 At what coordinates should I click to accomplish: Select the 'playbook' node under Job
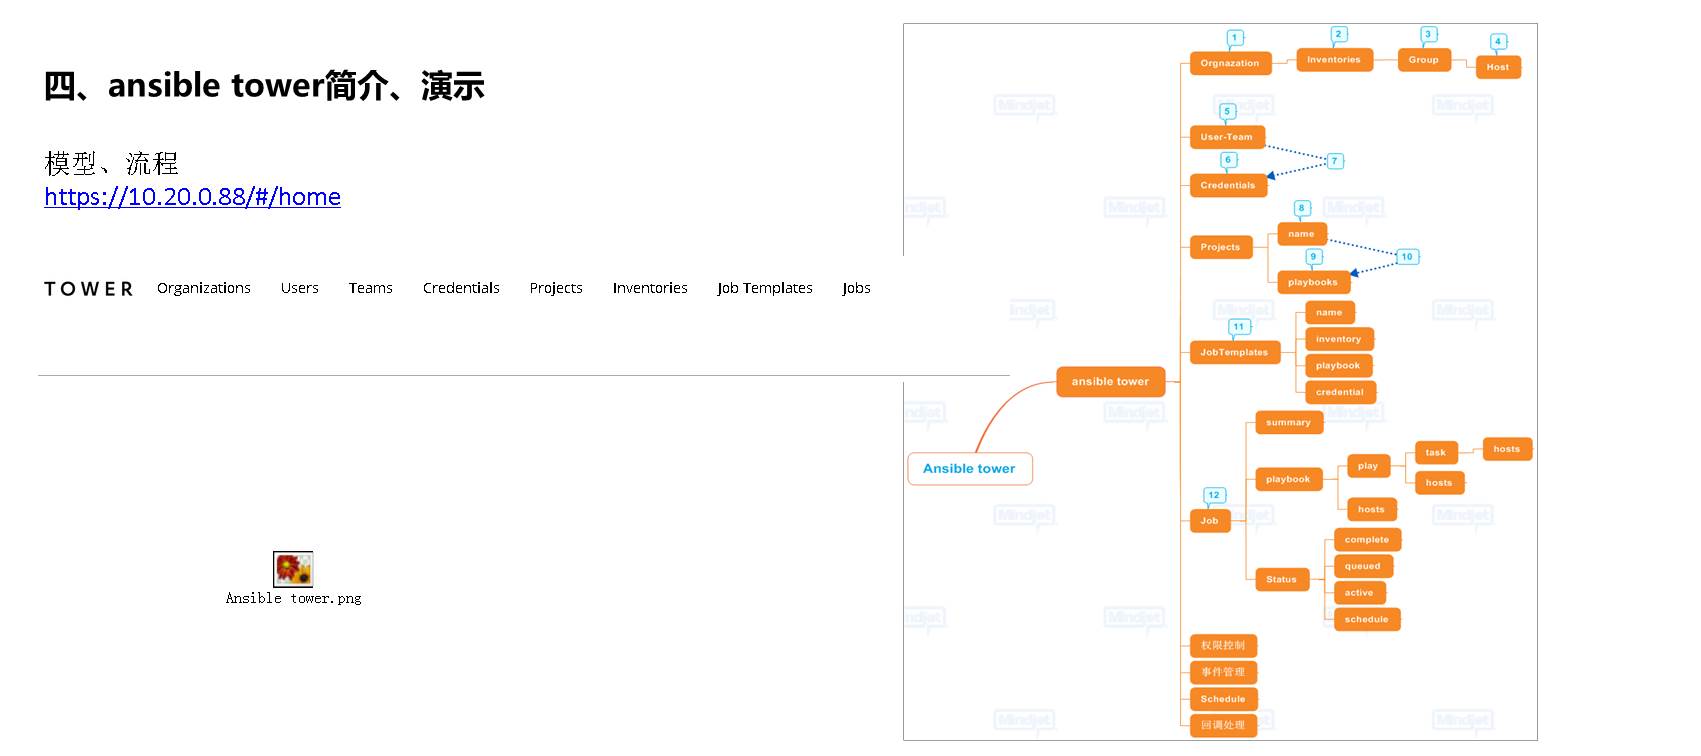(x=1288, y=480)
